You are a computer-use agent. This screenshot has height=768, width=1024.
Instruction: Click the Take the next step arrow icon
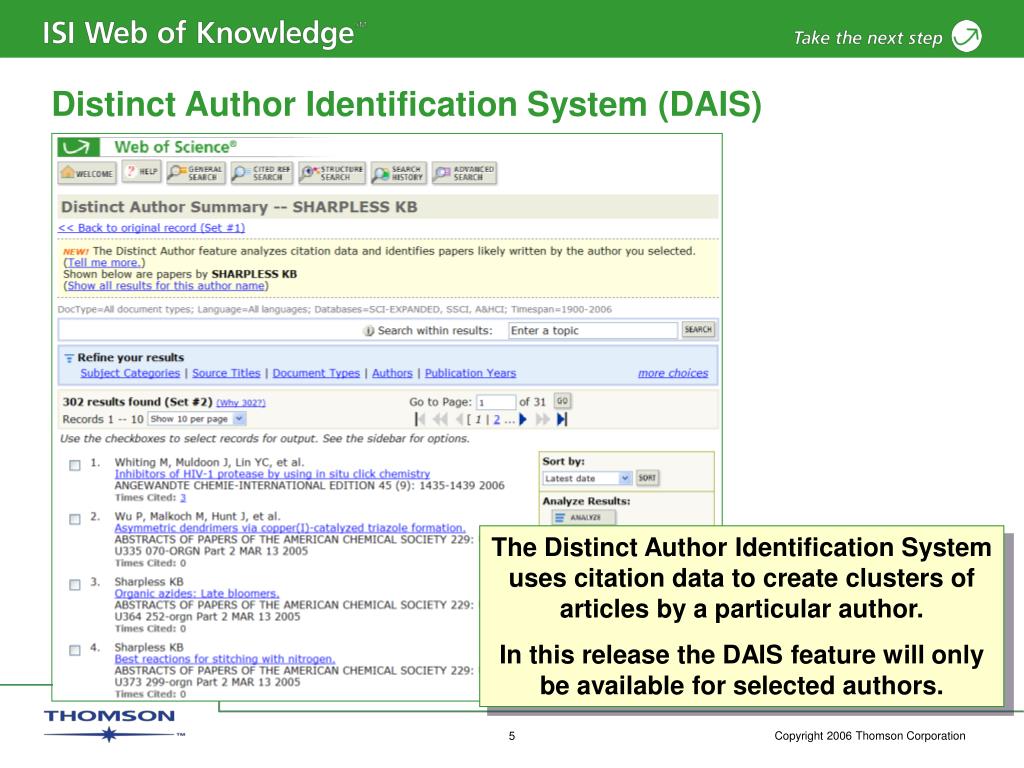967,36
